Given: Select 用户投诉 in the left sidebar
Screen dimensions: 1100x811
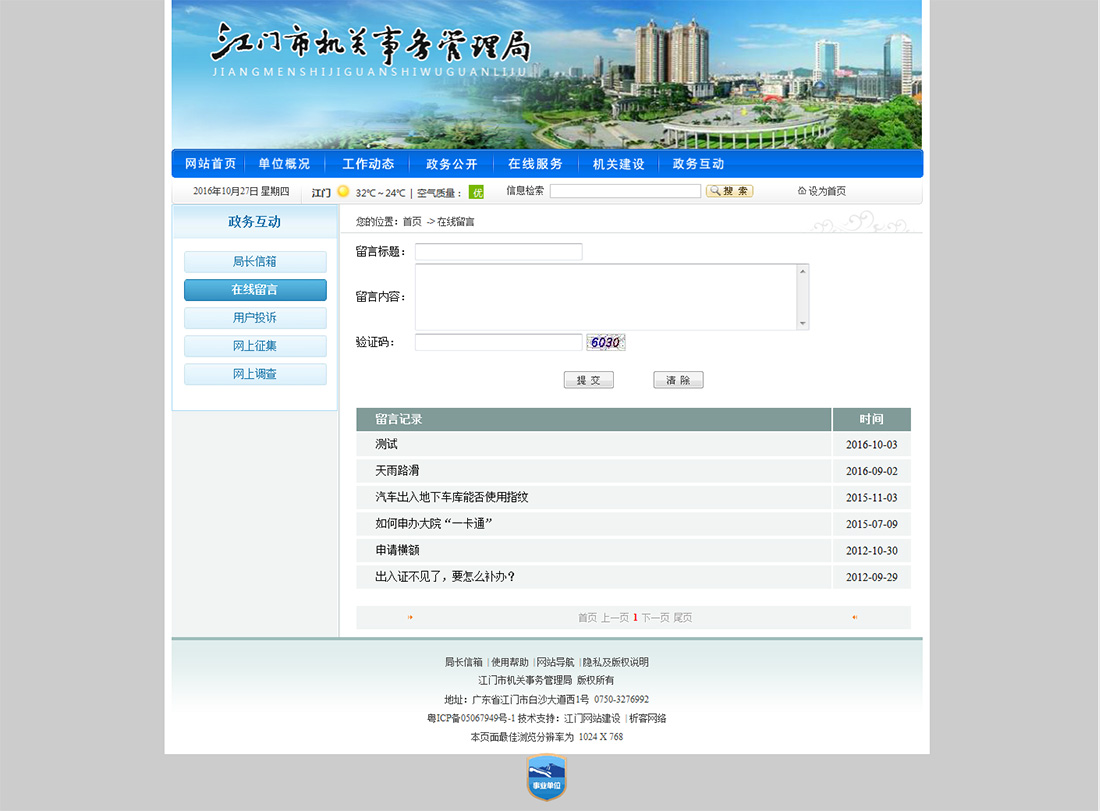Looking at the screenshot, I should point(255,318).
